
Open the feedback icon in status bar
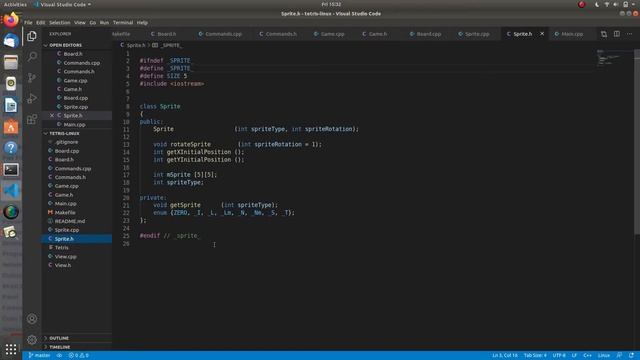(619, 356)
